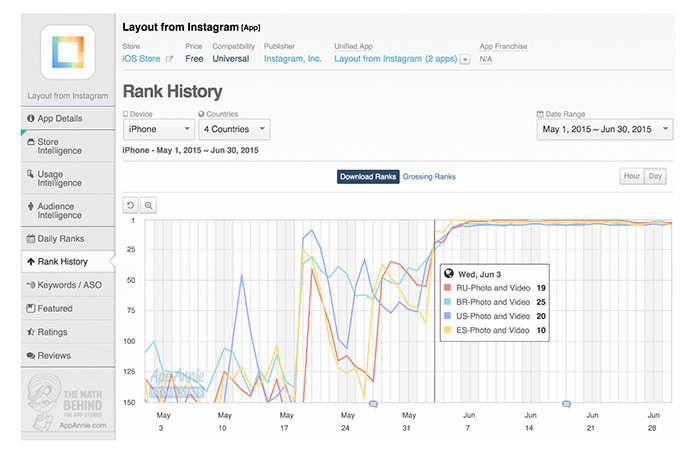
Task: Open Instagram, Inc. publisher link
Action: (292, 58)
